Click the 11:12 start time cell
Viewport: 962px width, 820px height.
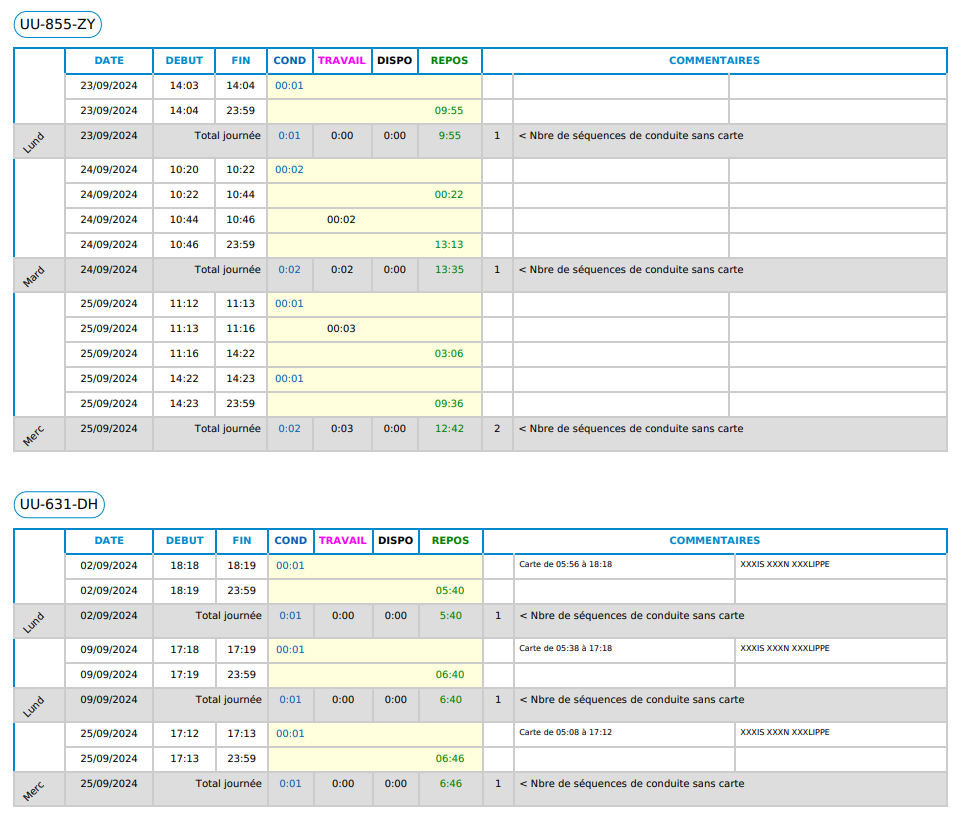[184, 304]
